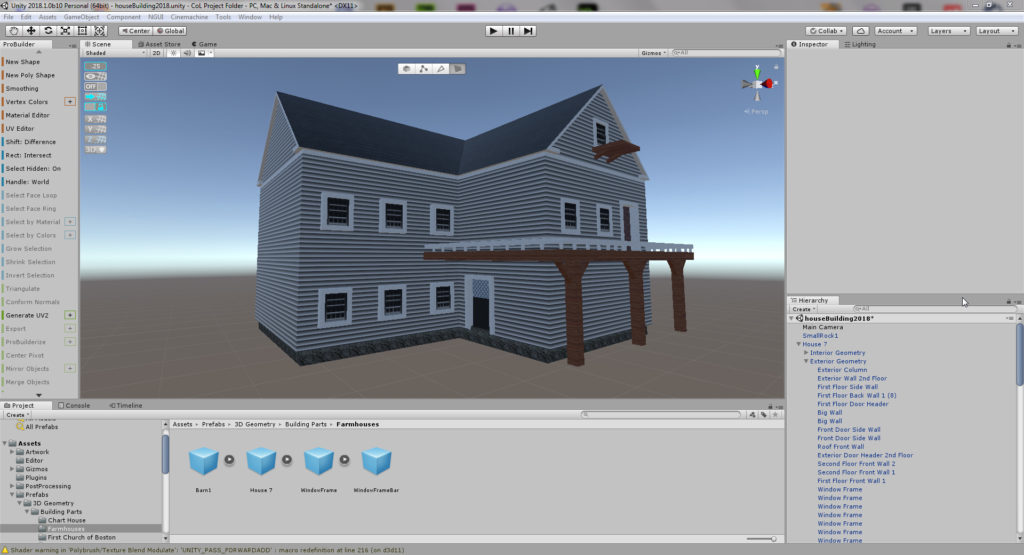Click New Shape in ProBuilder panel
Image resolution: width=1024 pixels, height=555 pixels.
[23, 62]
